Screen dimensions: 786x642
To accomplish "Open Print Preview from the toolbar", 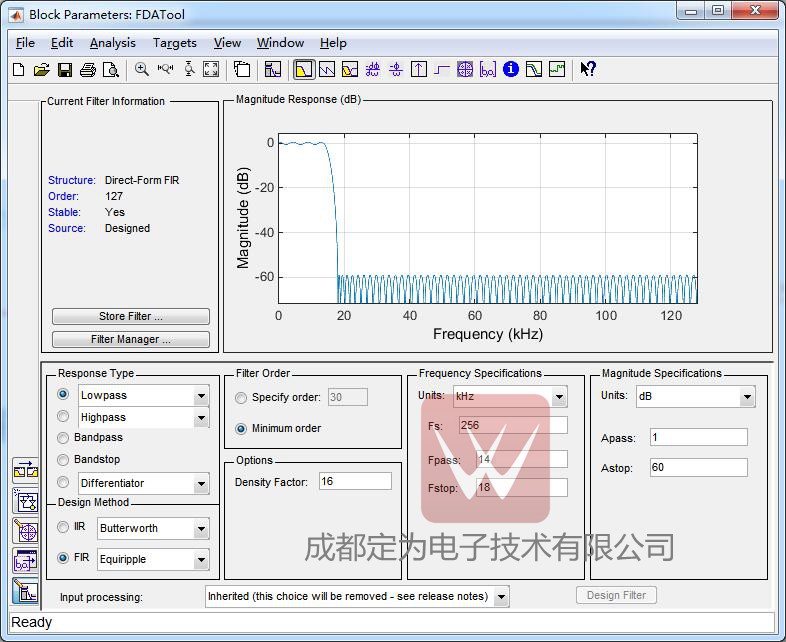I will pyautogui.click(x=111, y=69).
